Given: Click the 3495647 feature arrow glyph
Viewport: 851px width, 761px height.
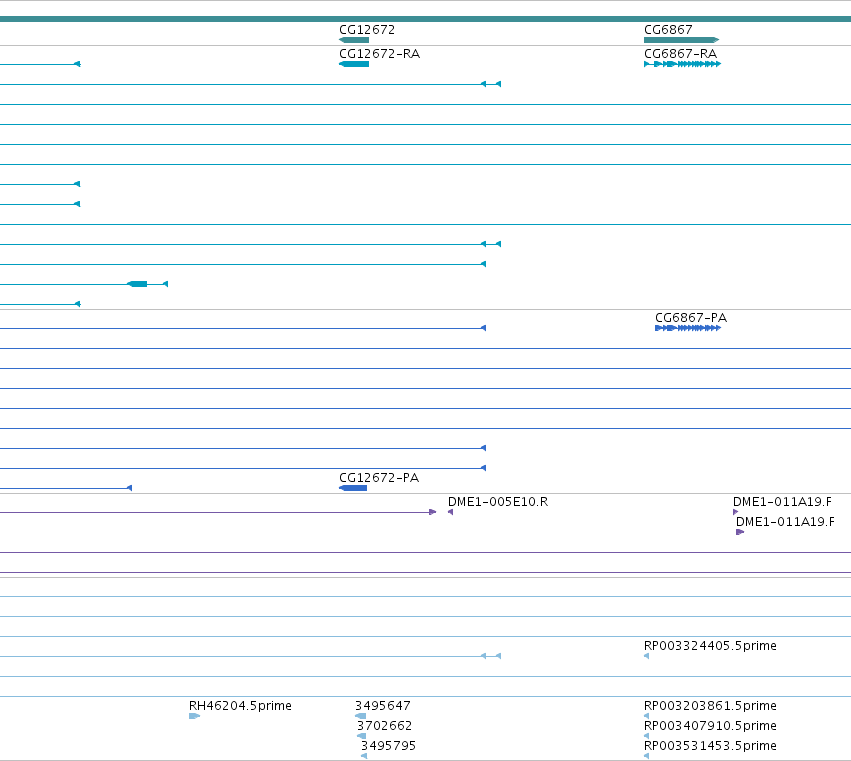Looking at the screenshot, I should point(360,716).
